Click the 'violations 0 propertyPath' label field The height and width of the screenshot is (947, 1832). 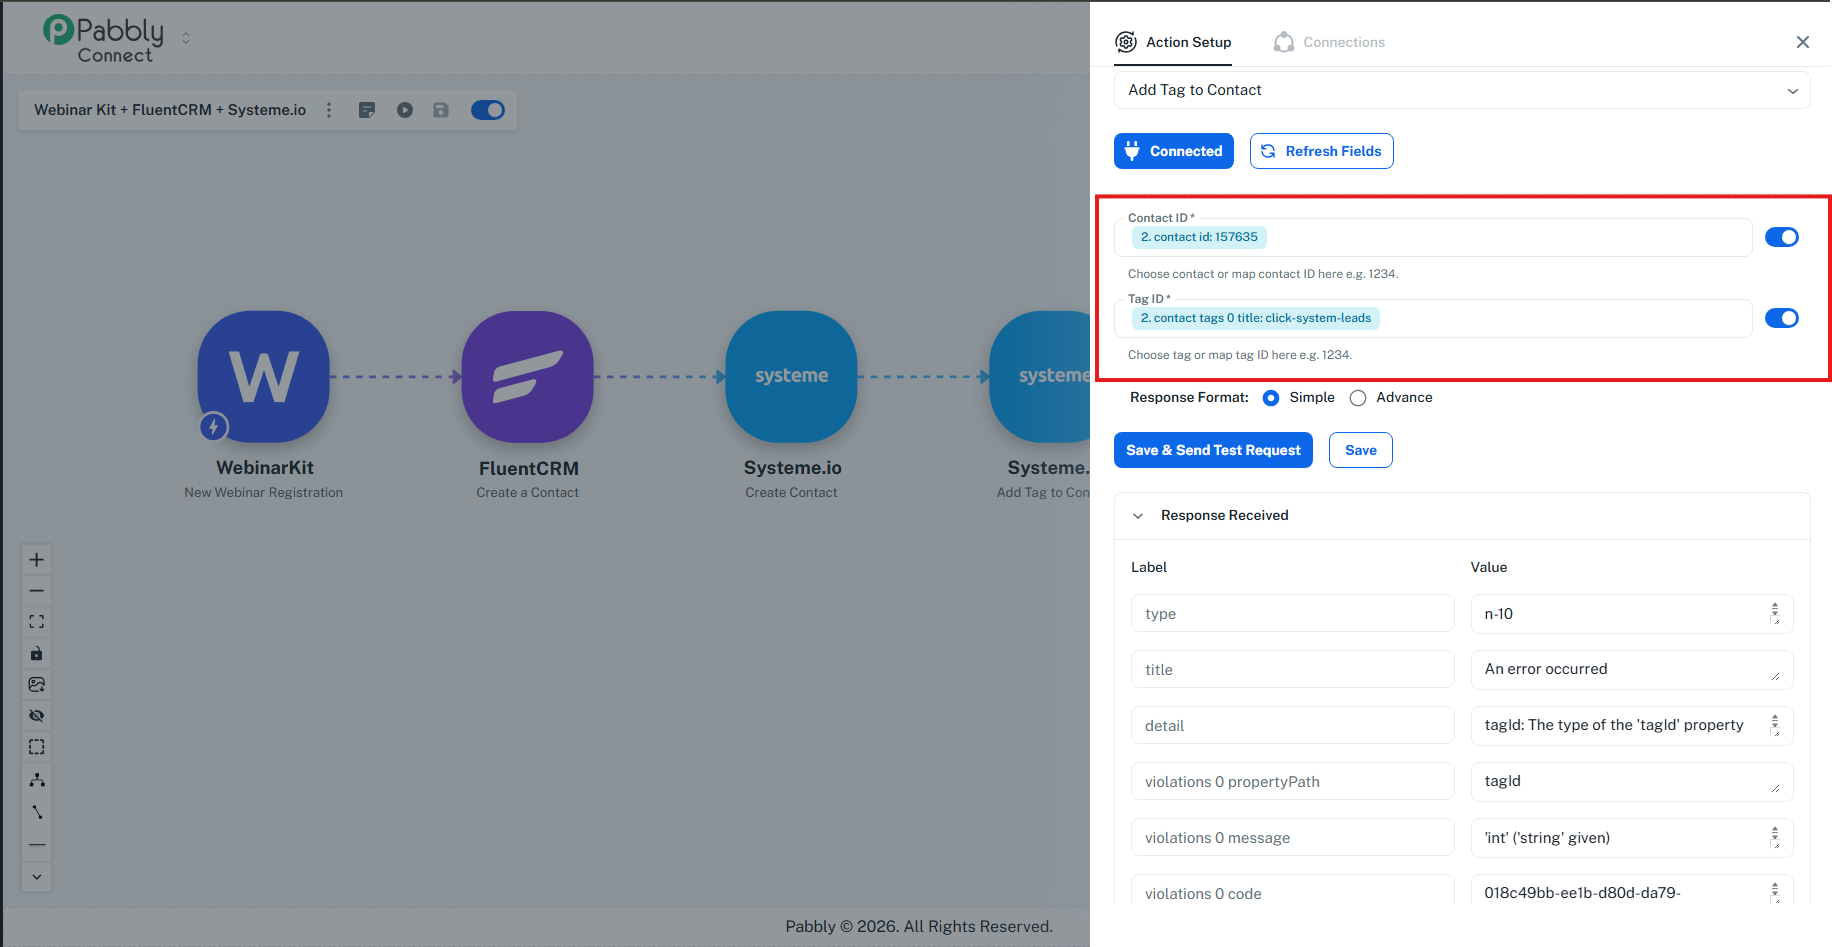click(x=1293, y=782)
